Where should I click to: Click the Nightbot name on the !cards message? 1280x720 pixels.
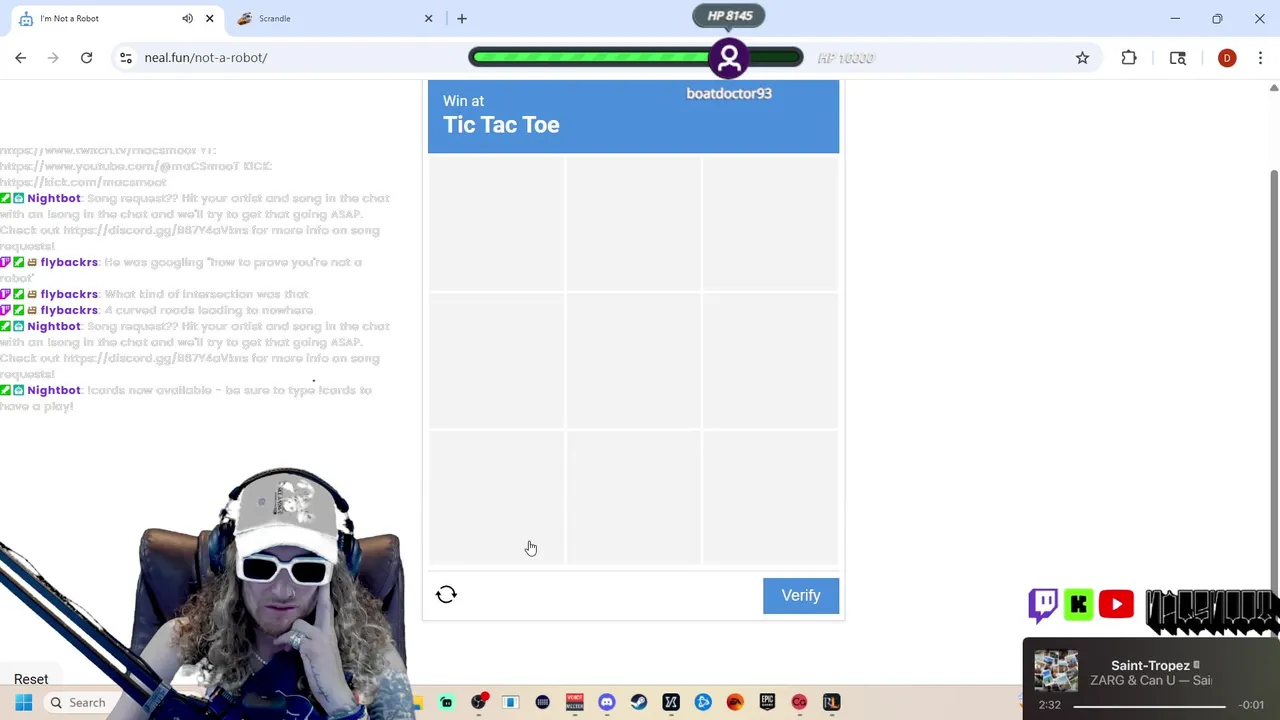tap(54, 390)
